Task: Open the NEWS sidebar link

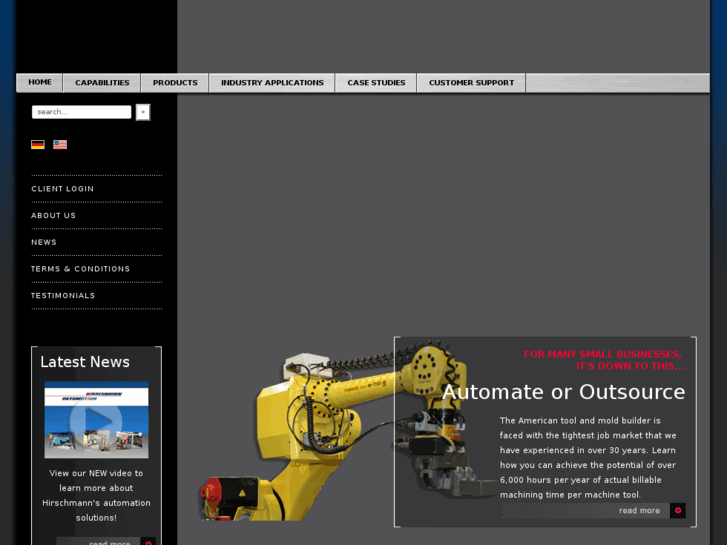Action: pyautogui.click(x=44, y=242)
